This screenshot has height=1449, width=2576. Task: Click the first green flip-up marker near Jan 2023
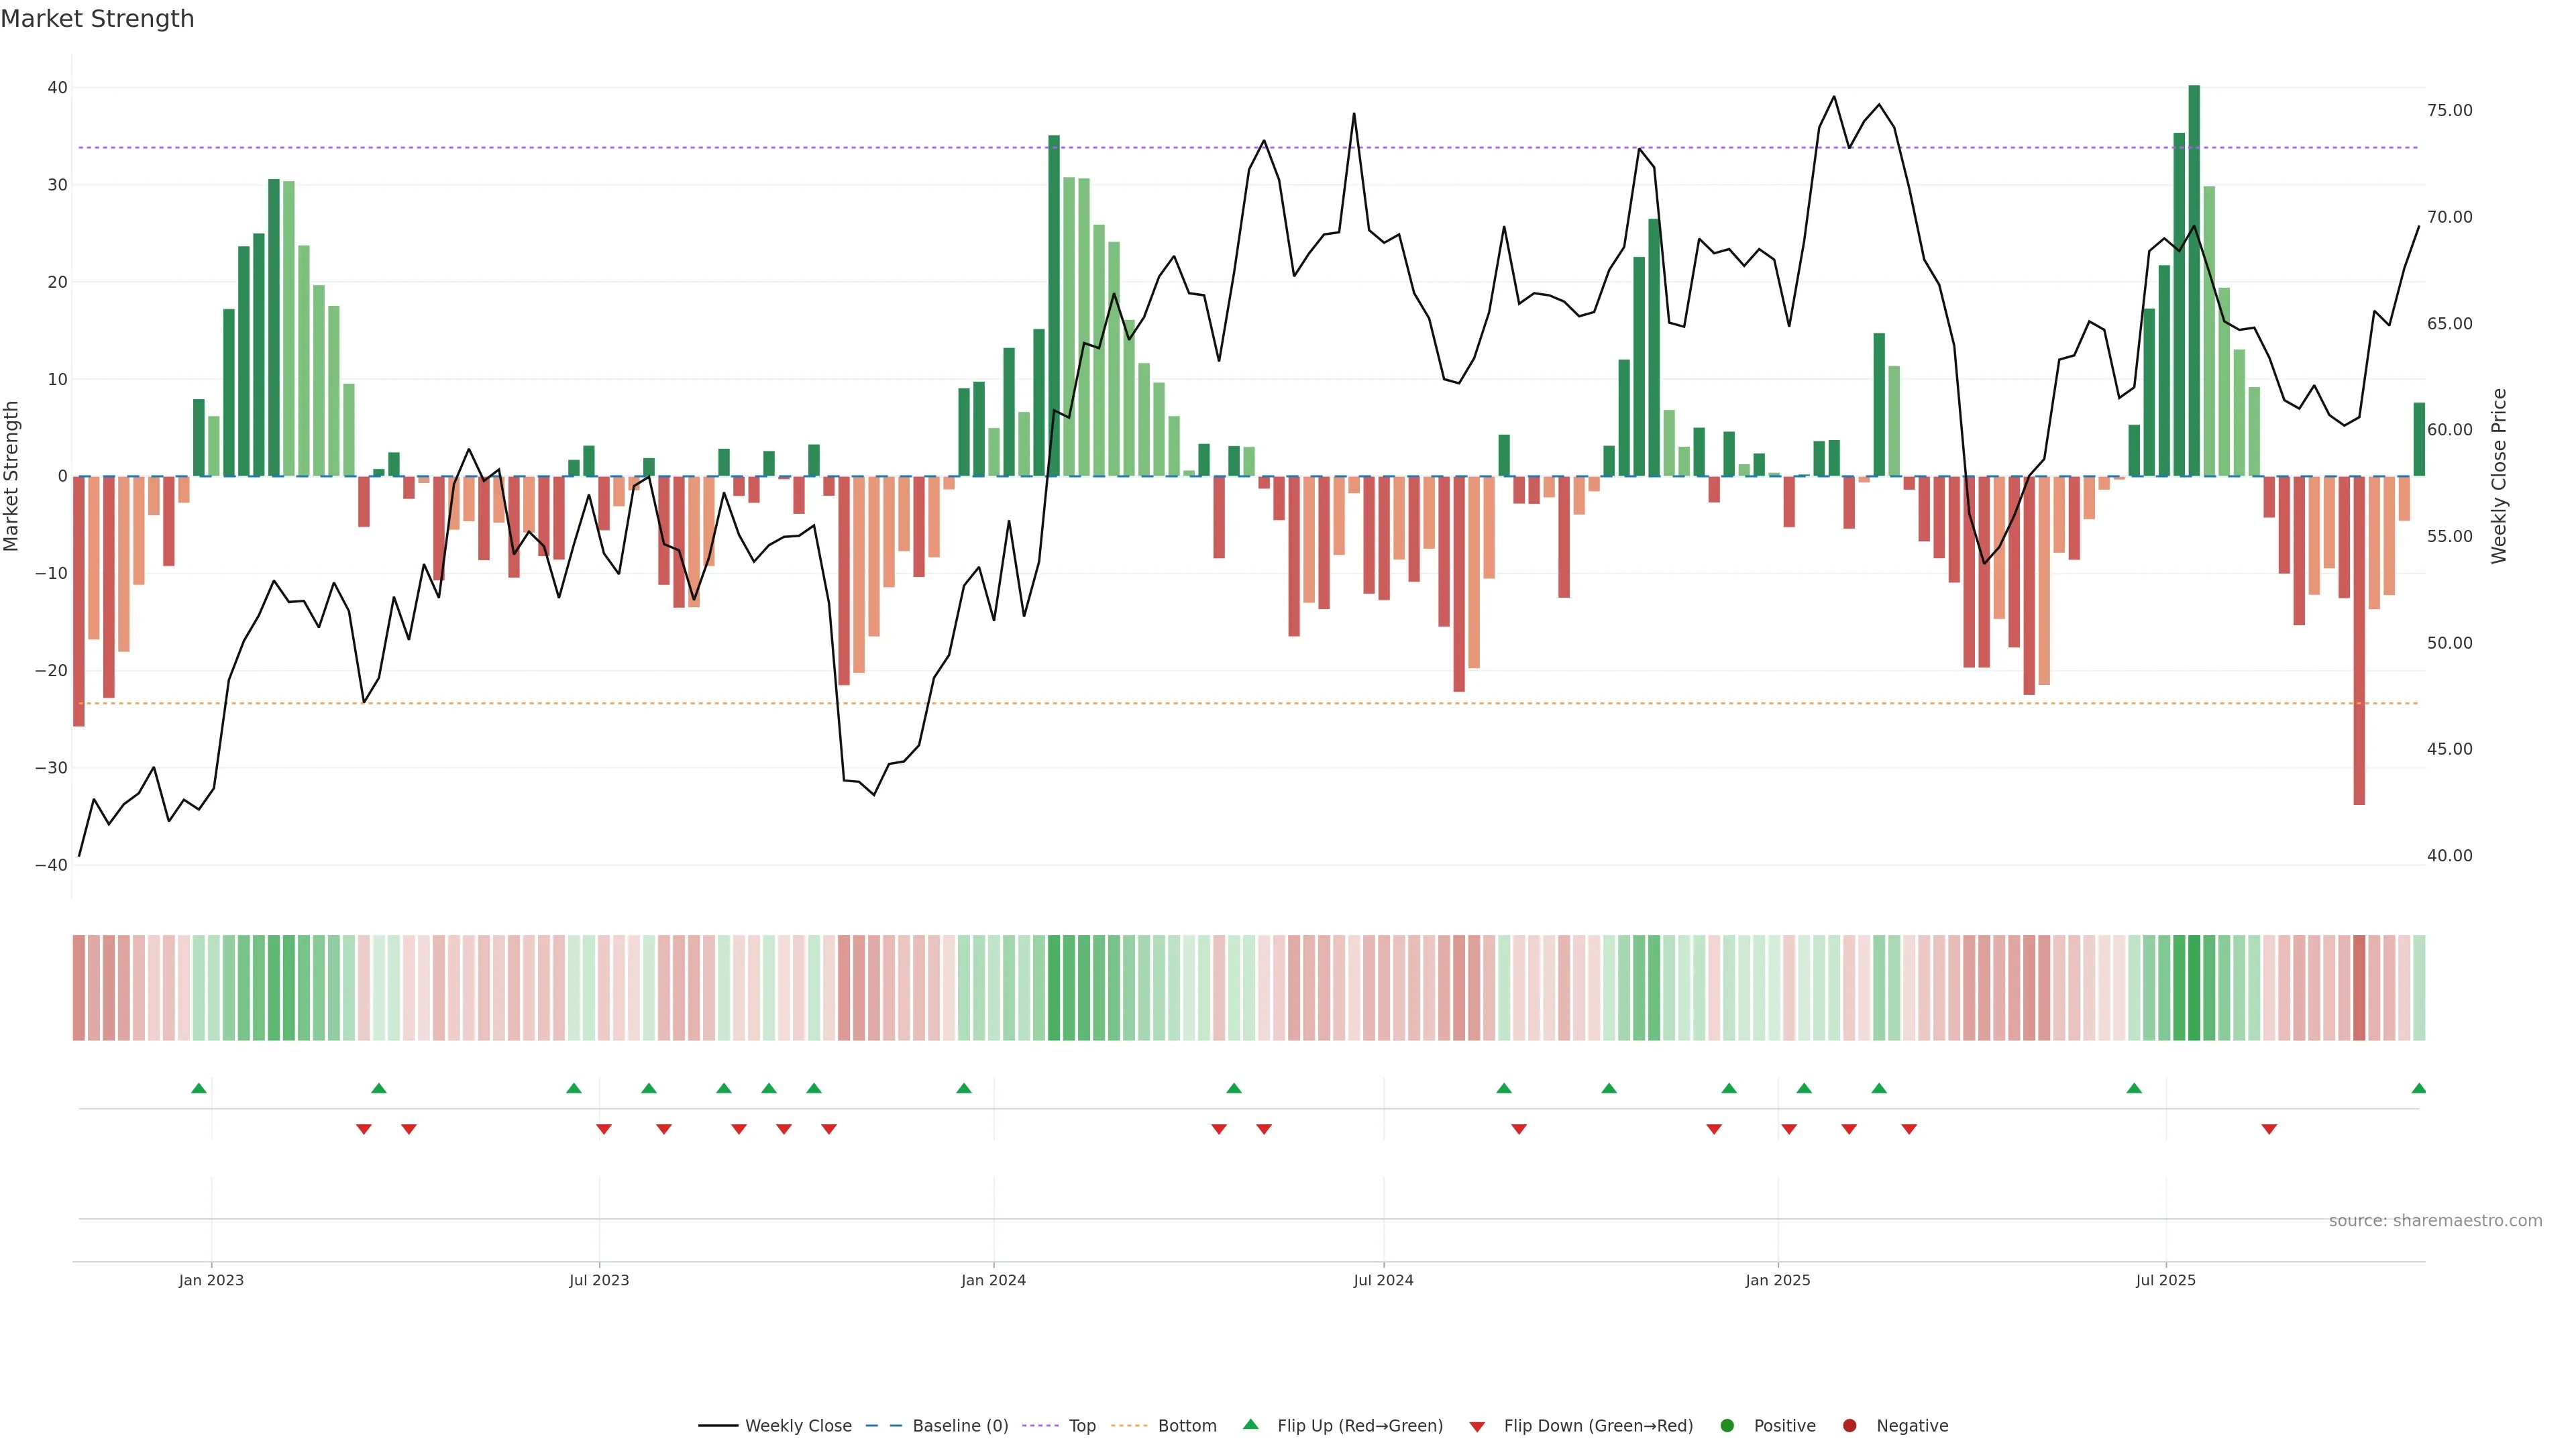point(199,1088)
